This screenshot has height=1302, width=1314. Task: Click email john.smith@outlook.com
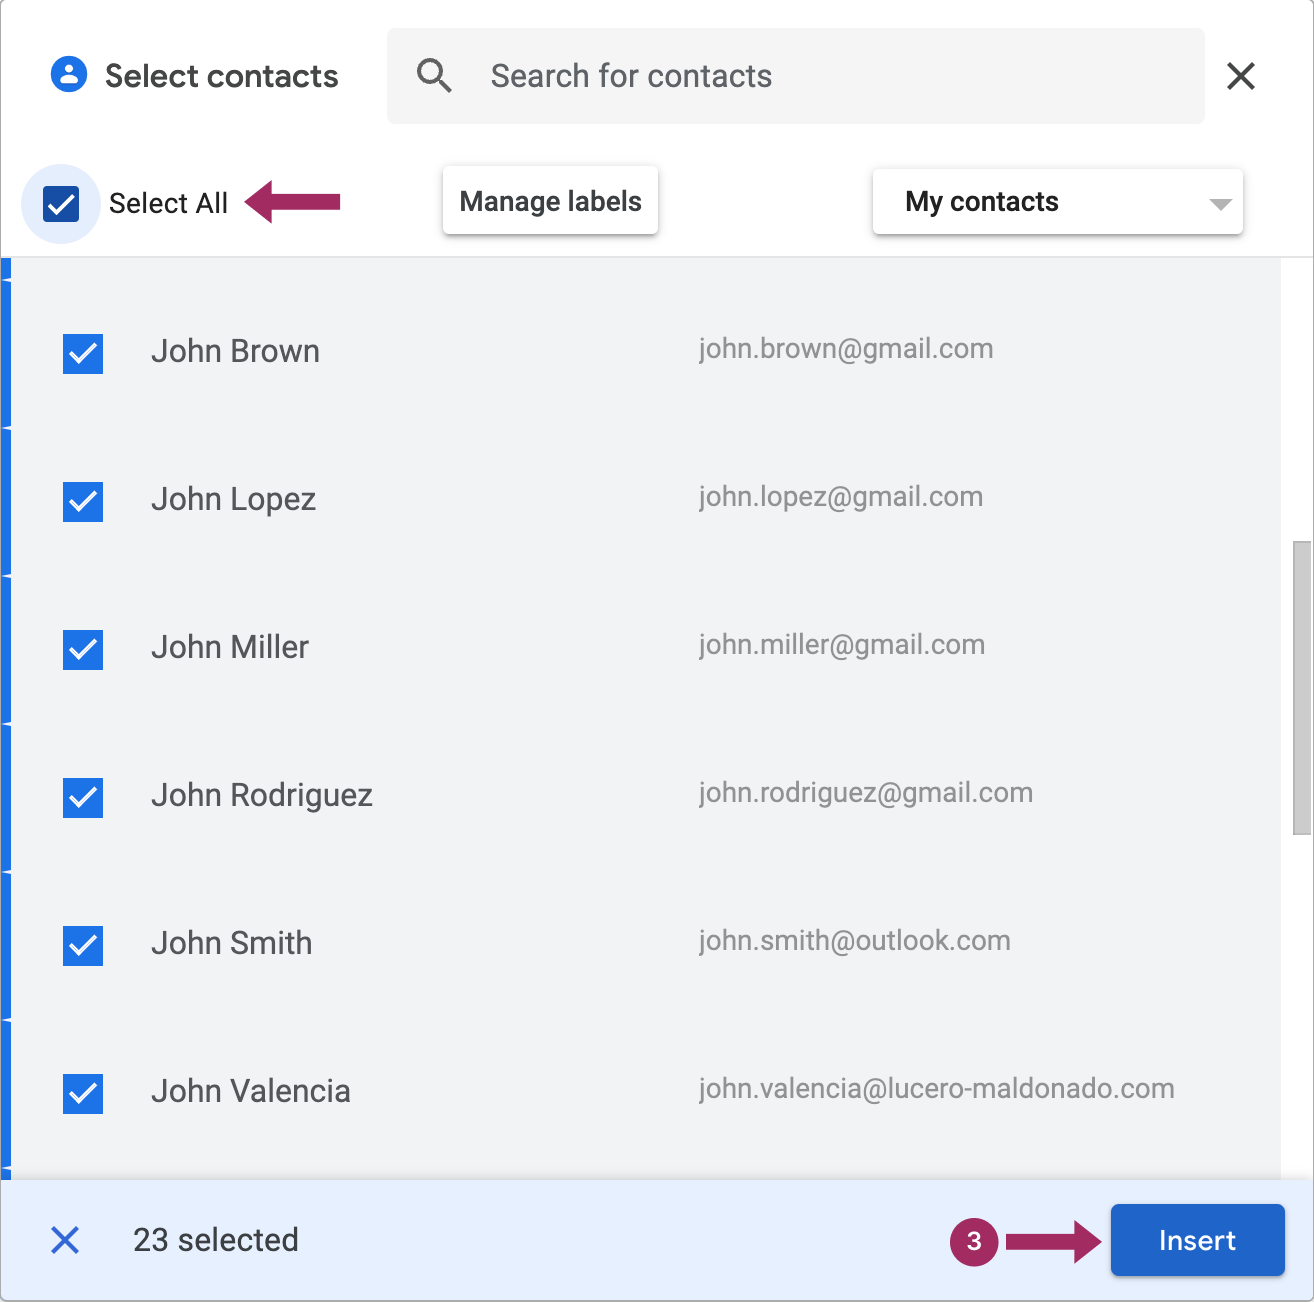(x=855, y=941)
